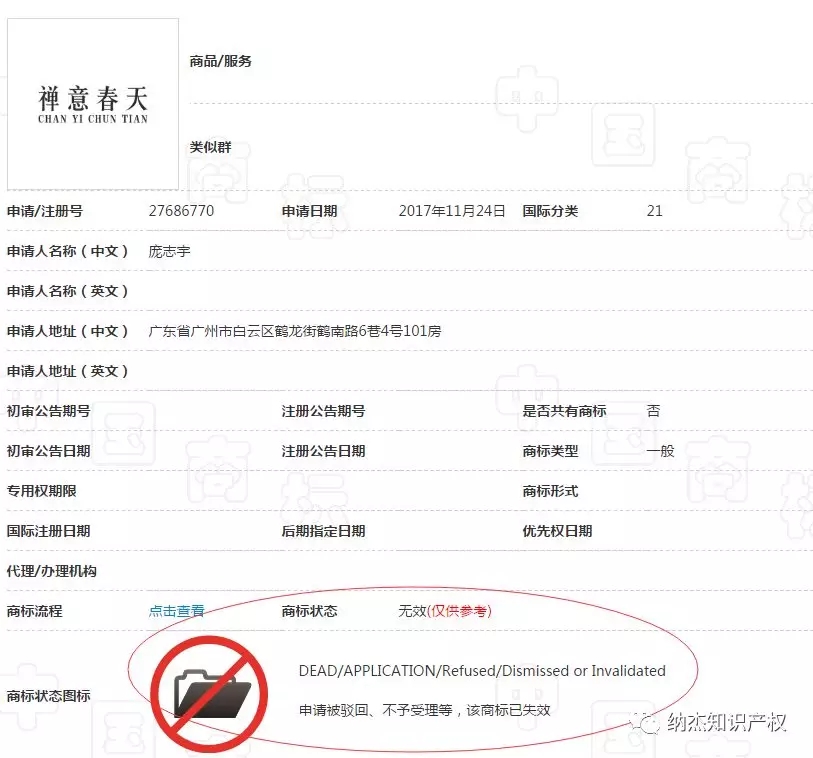Select the 禅意春天 trademark image

[92, 103]
